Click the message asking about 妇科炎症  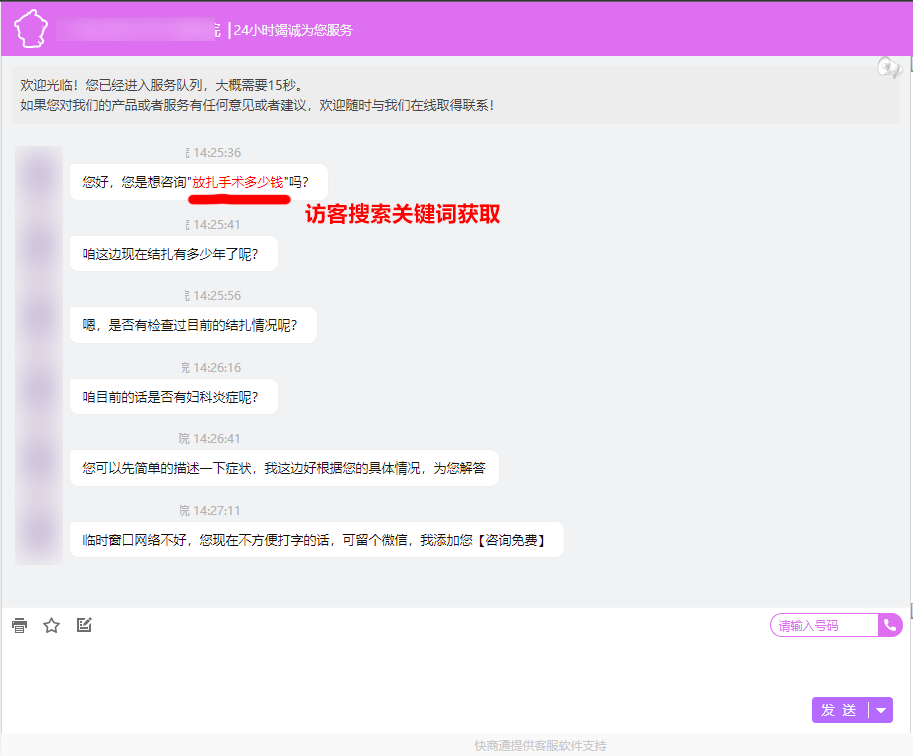(173, 397)
